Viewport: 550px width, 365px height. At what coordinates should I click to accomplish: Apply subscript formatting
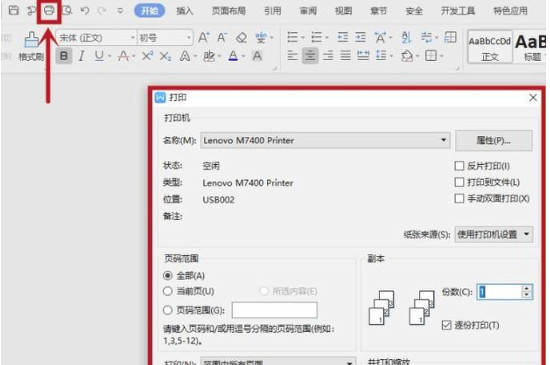(165, 56)
